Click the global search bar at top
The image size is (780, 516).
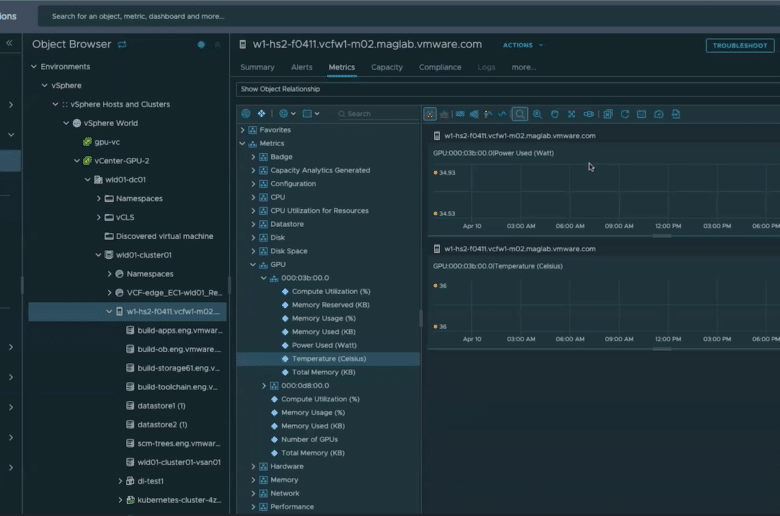pyautogui.click(x=408, y=16)
